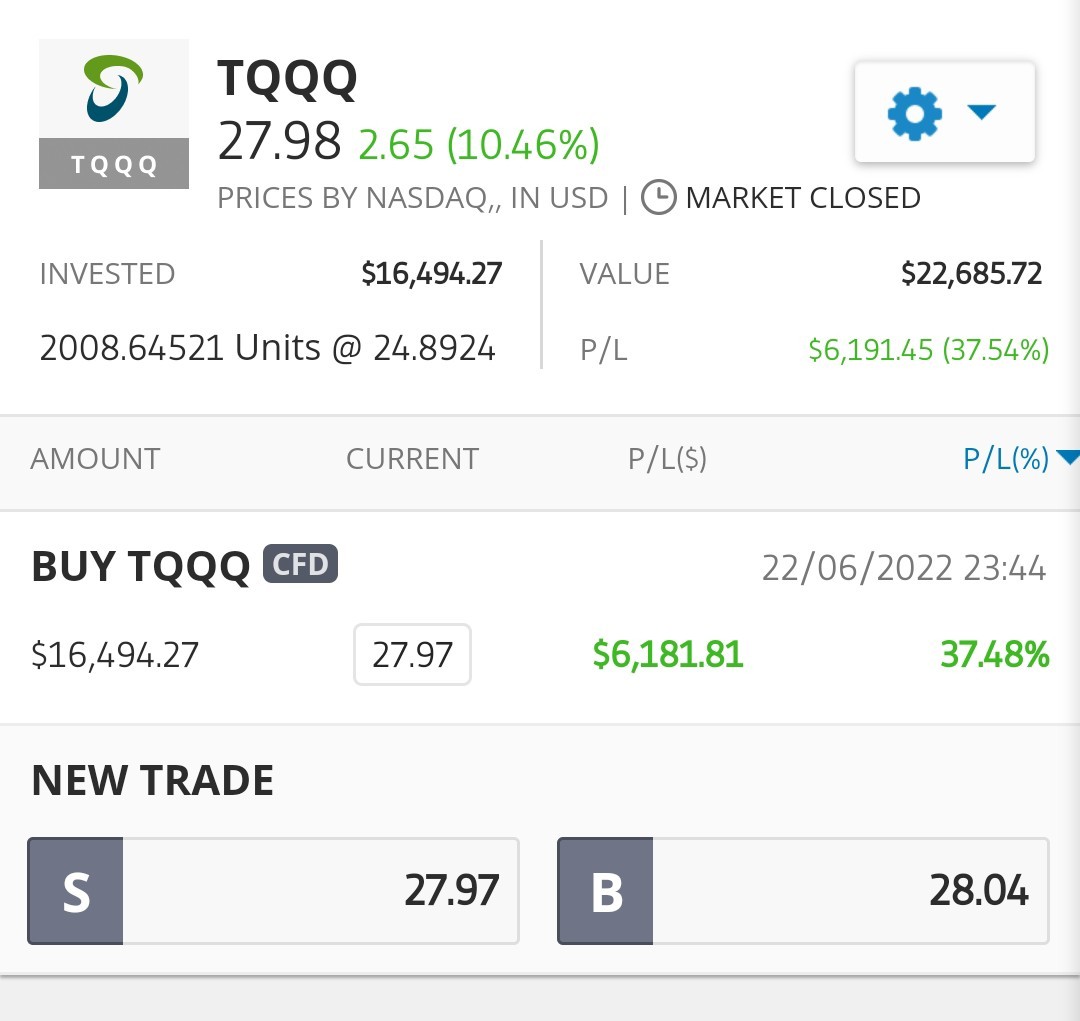Click the current price box 27.97

pyautogui.click(x=412, y=654)
